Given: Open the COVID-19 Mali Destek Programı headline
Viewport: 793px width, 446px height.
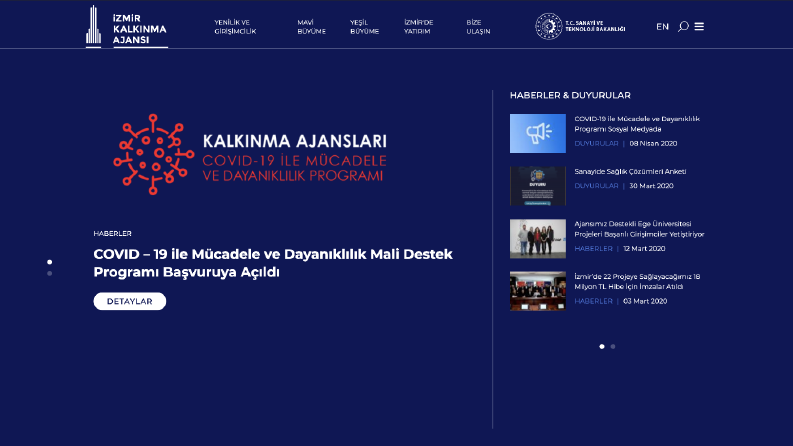Looking at the screenshot, I should pyautogui.click(x=273, y=263).
